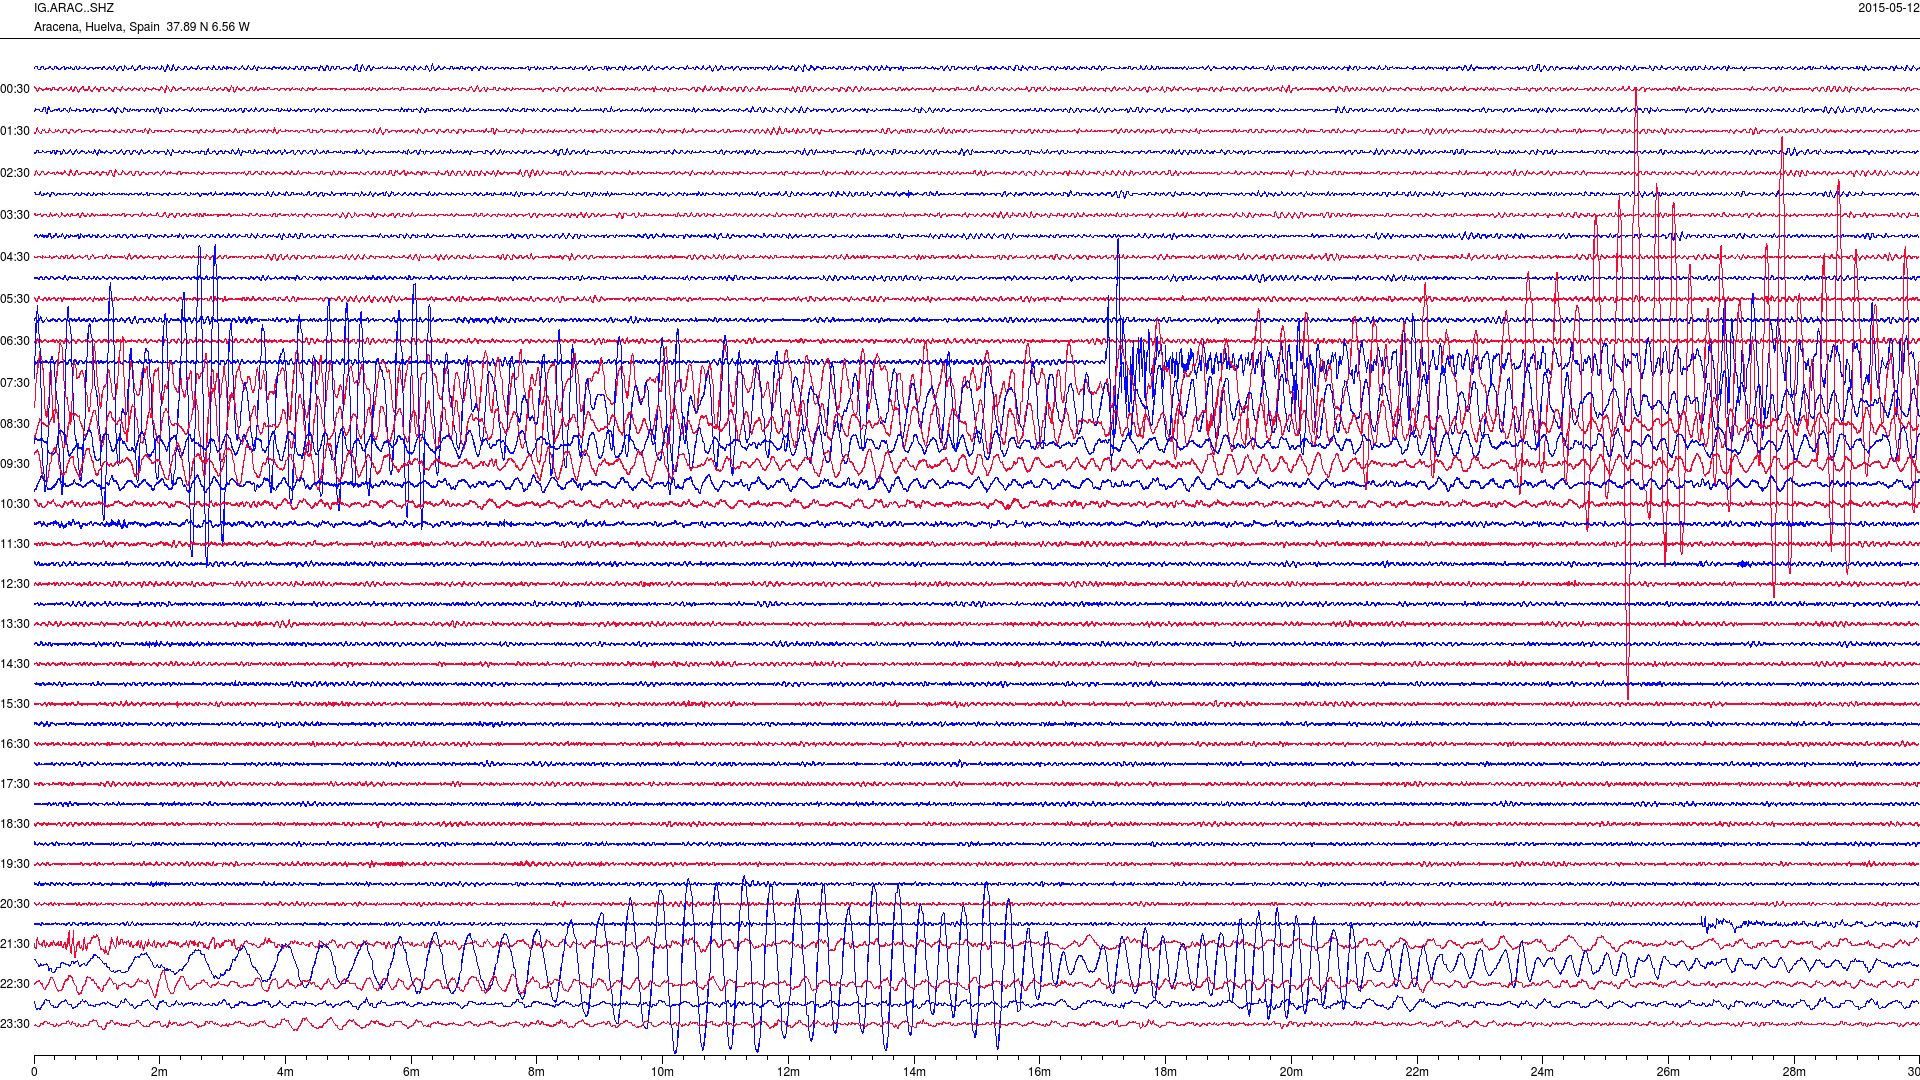Select the 20:30 time row label
Image resolution: width=1920 pixels, height=1080 pixels.
click(x=15, y=904)
